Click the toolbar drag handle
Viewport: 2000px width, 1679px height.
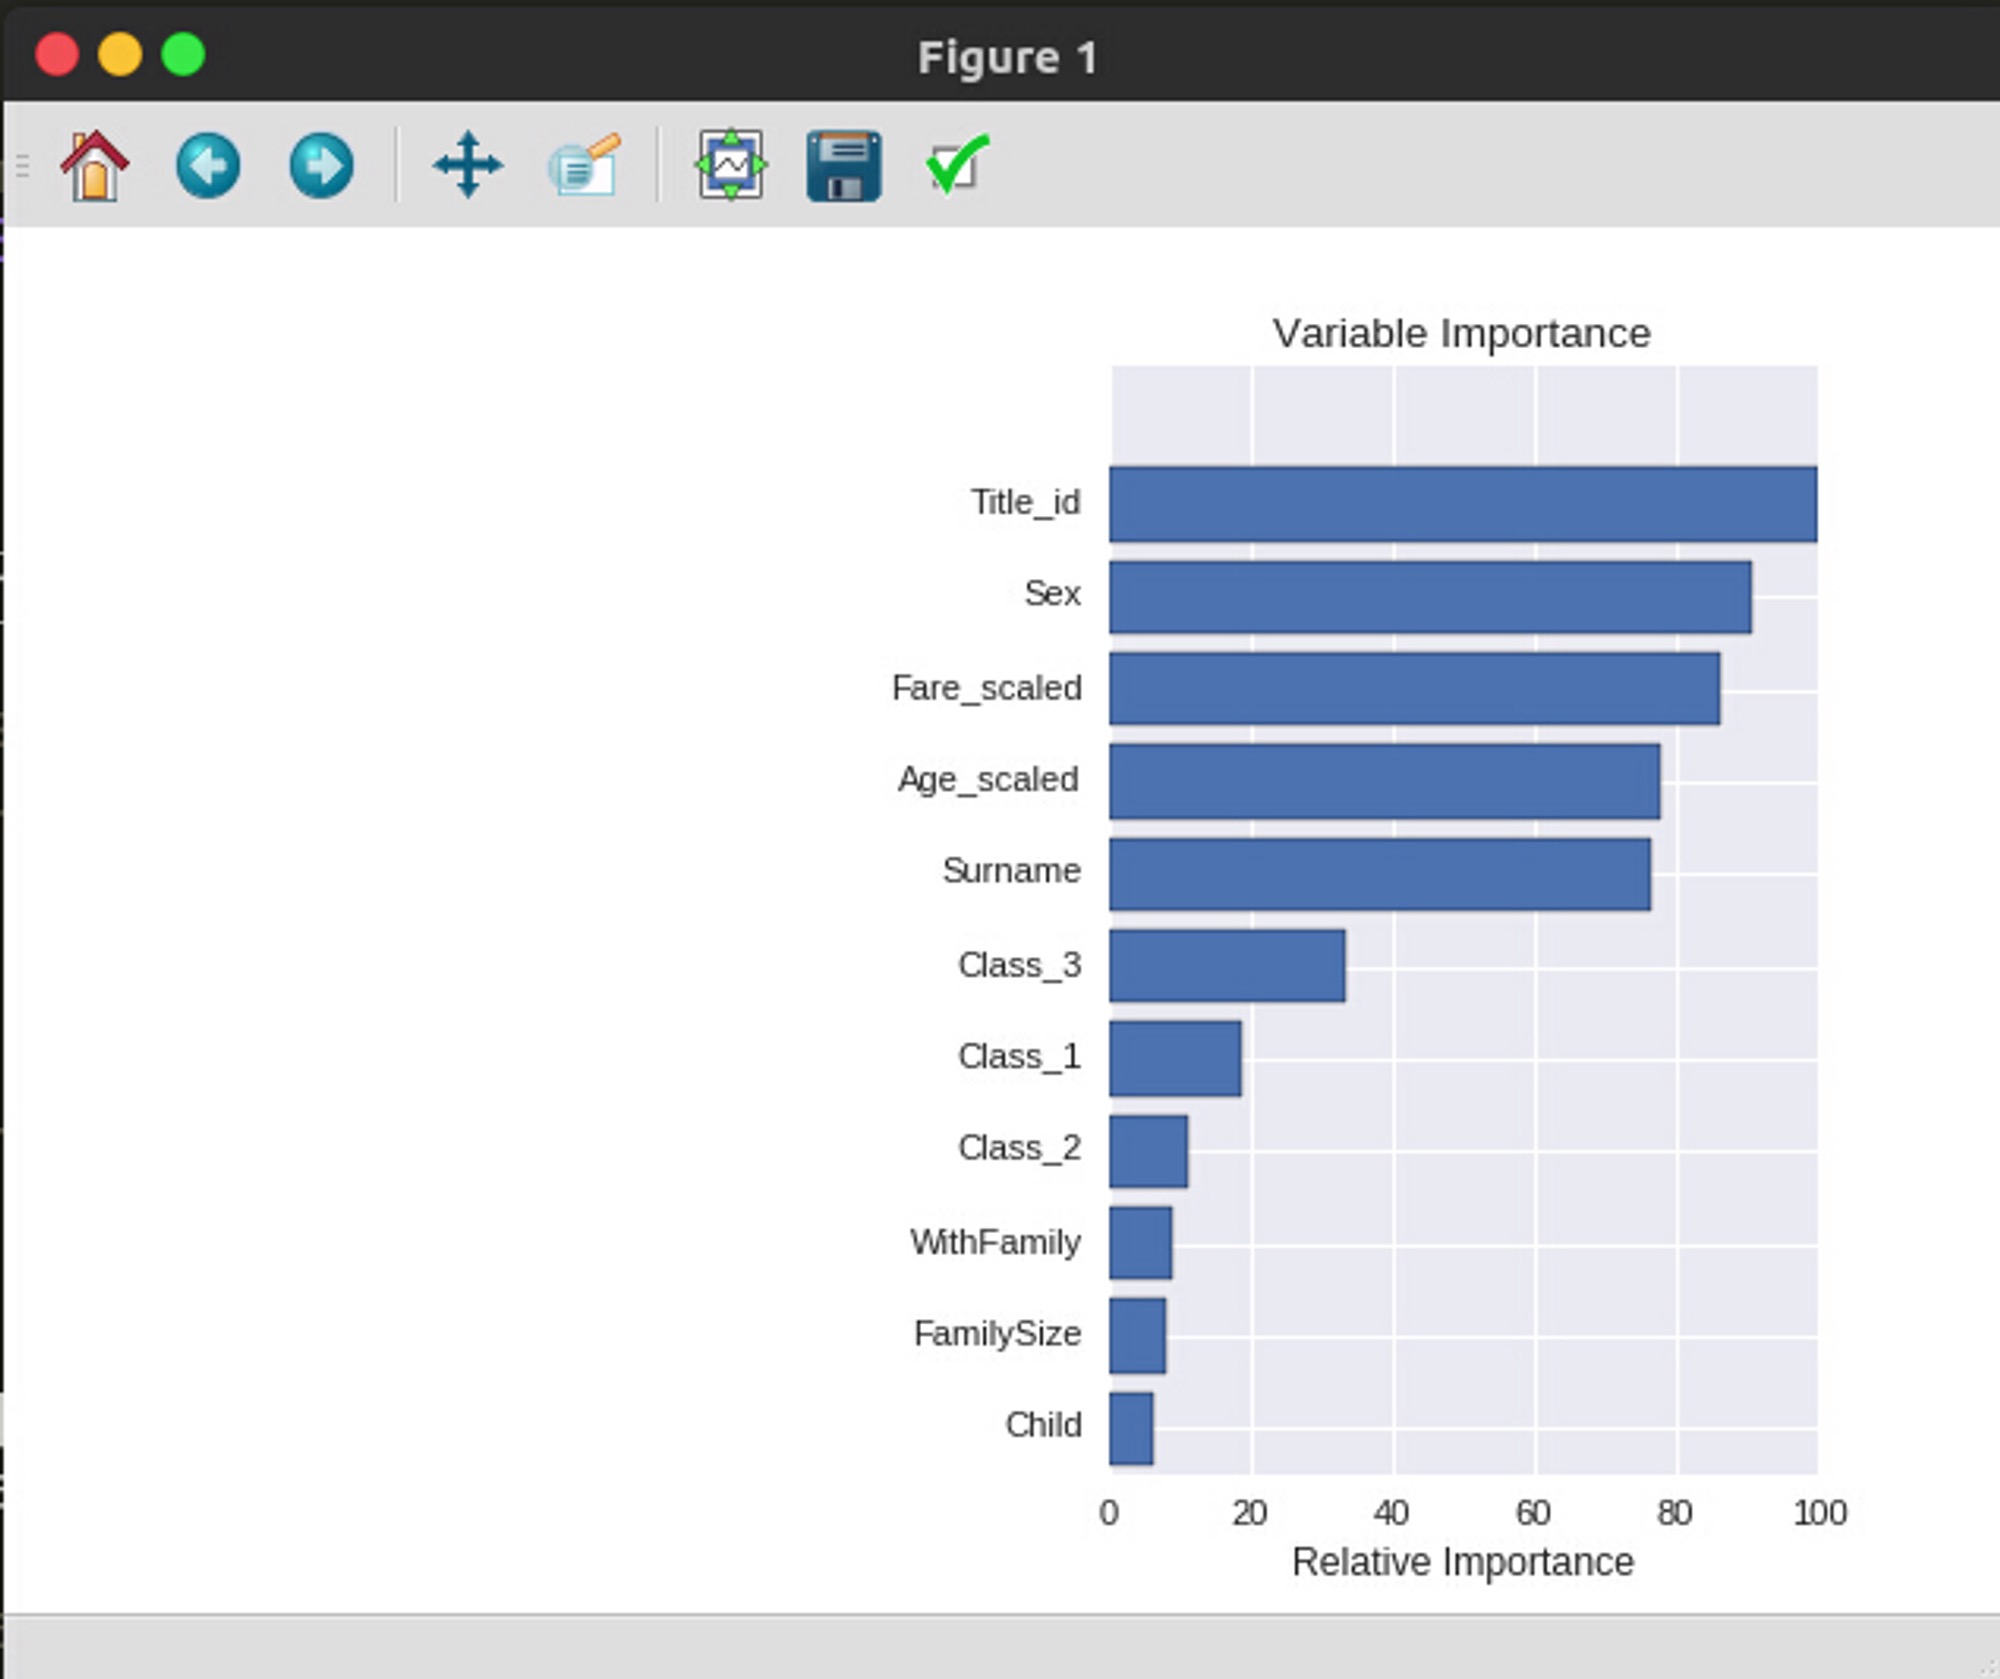click(23, 166)
